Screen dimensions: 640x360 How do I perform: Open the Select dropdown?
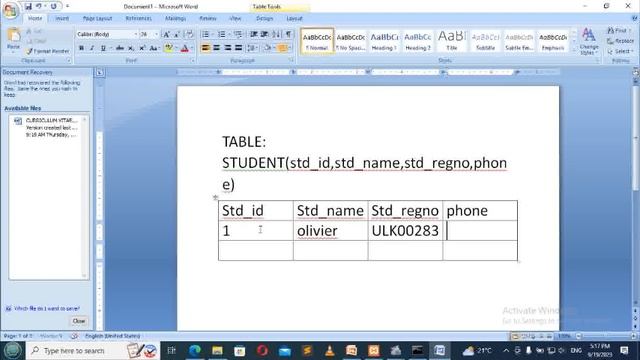point(620,51)
